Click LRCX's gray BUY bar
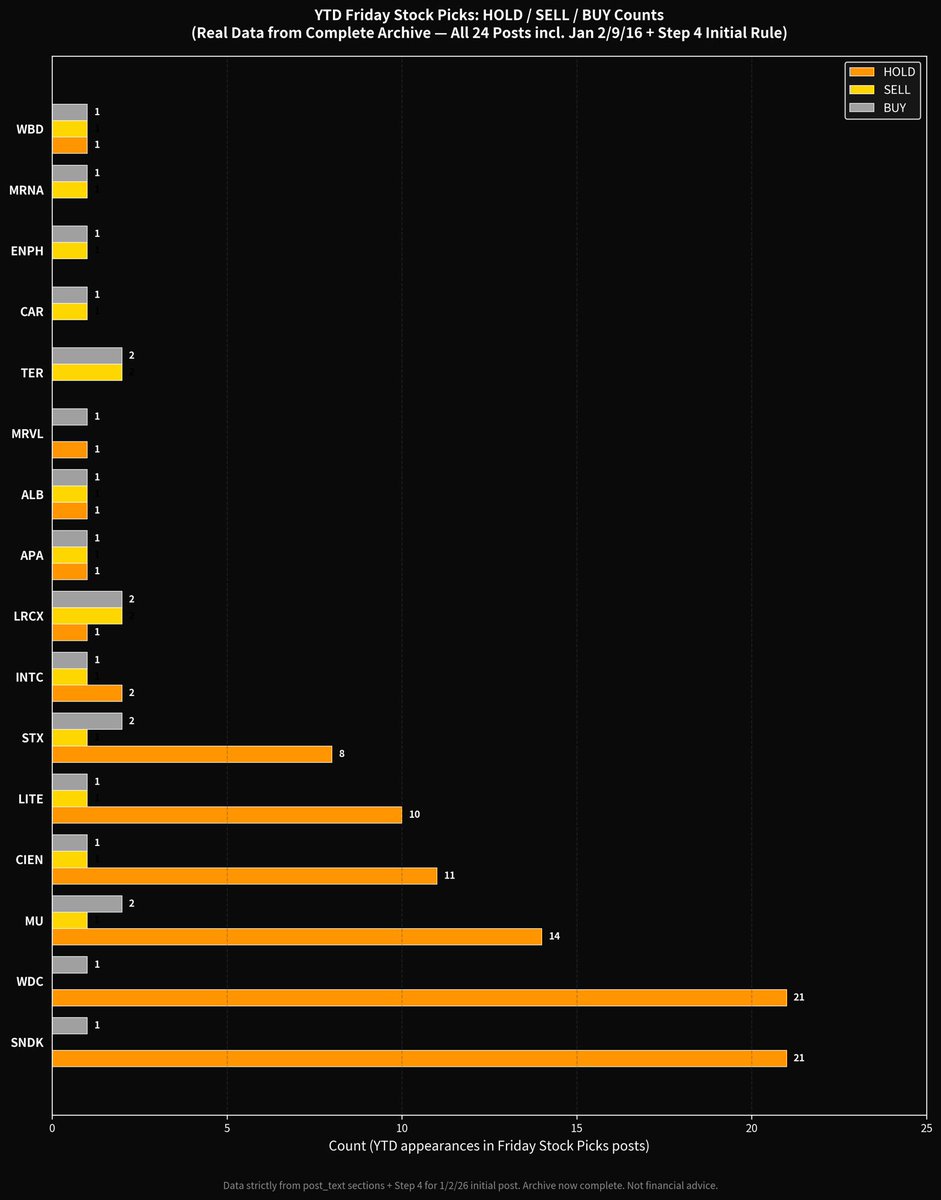Viewport: 941px width, 1200px height. click(87, 600)
